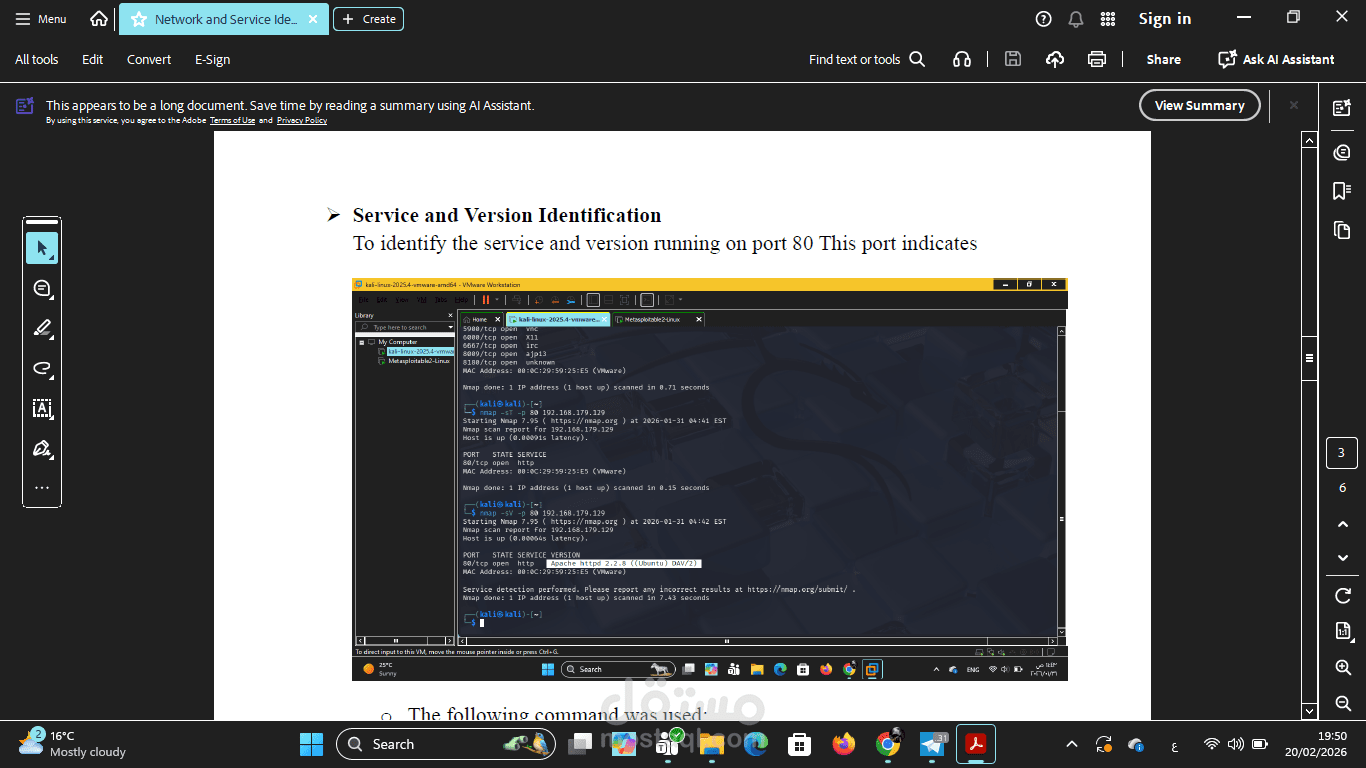Open the Bookmarks panel in the right rail

point(1342,191)
